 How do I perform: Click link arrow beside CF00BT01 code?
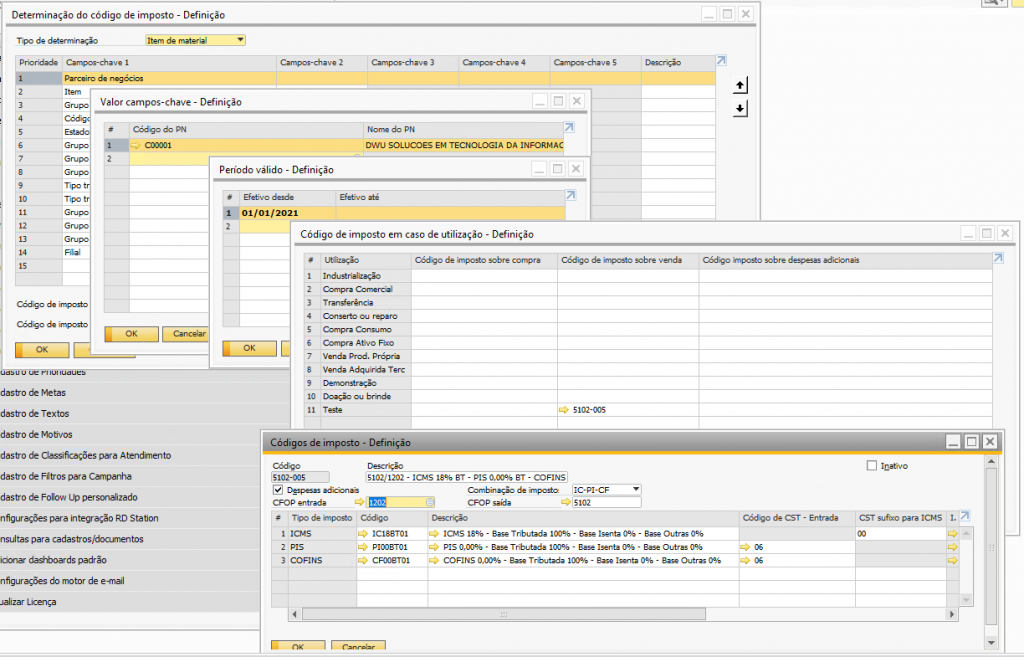362,560
